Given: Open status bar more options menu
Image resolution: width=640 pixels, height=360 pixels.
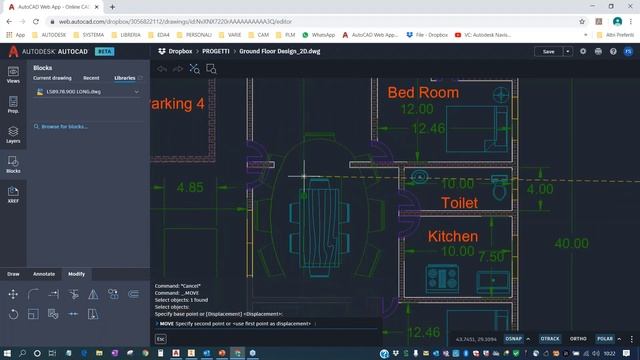Looking at the screenshot, I should (x=631, y=339).
